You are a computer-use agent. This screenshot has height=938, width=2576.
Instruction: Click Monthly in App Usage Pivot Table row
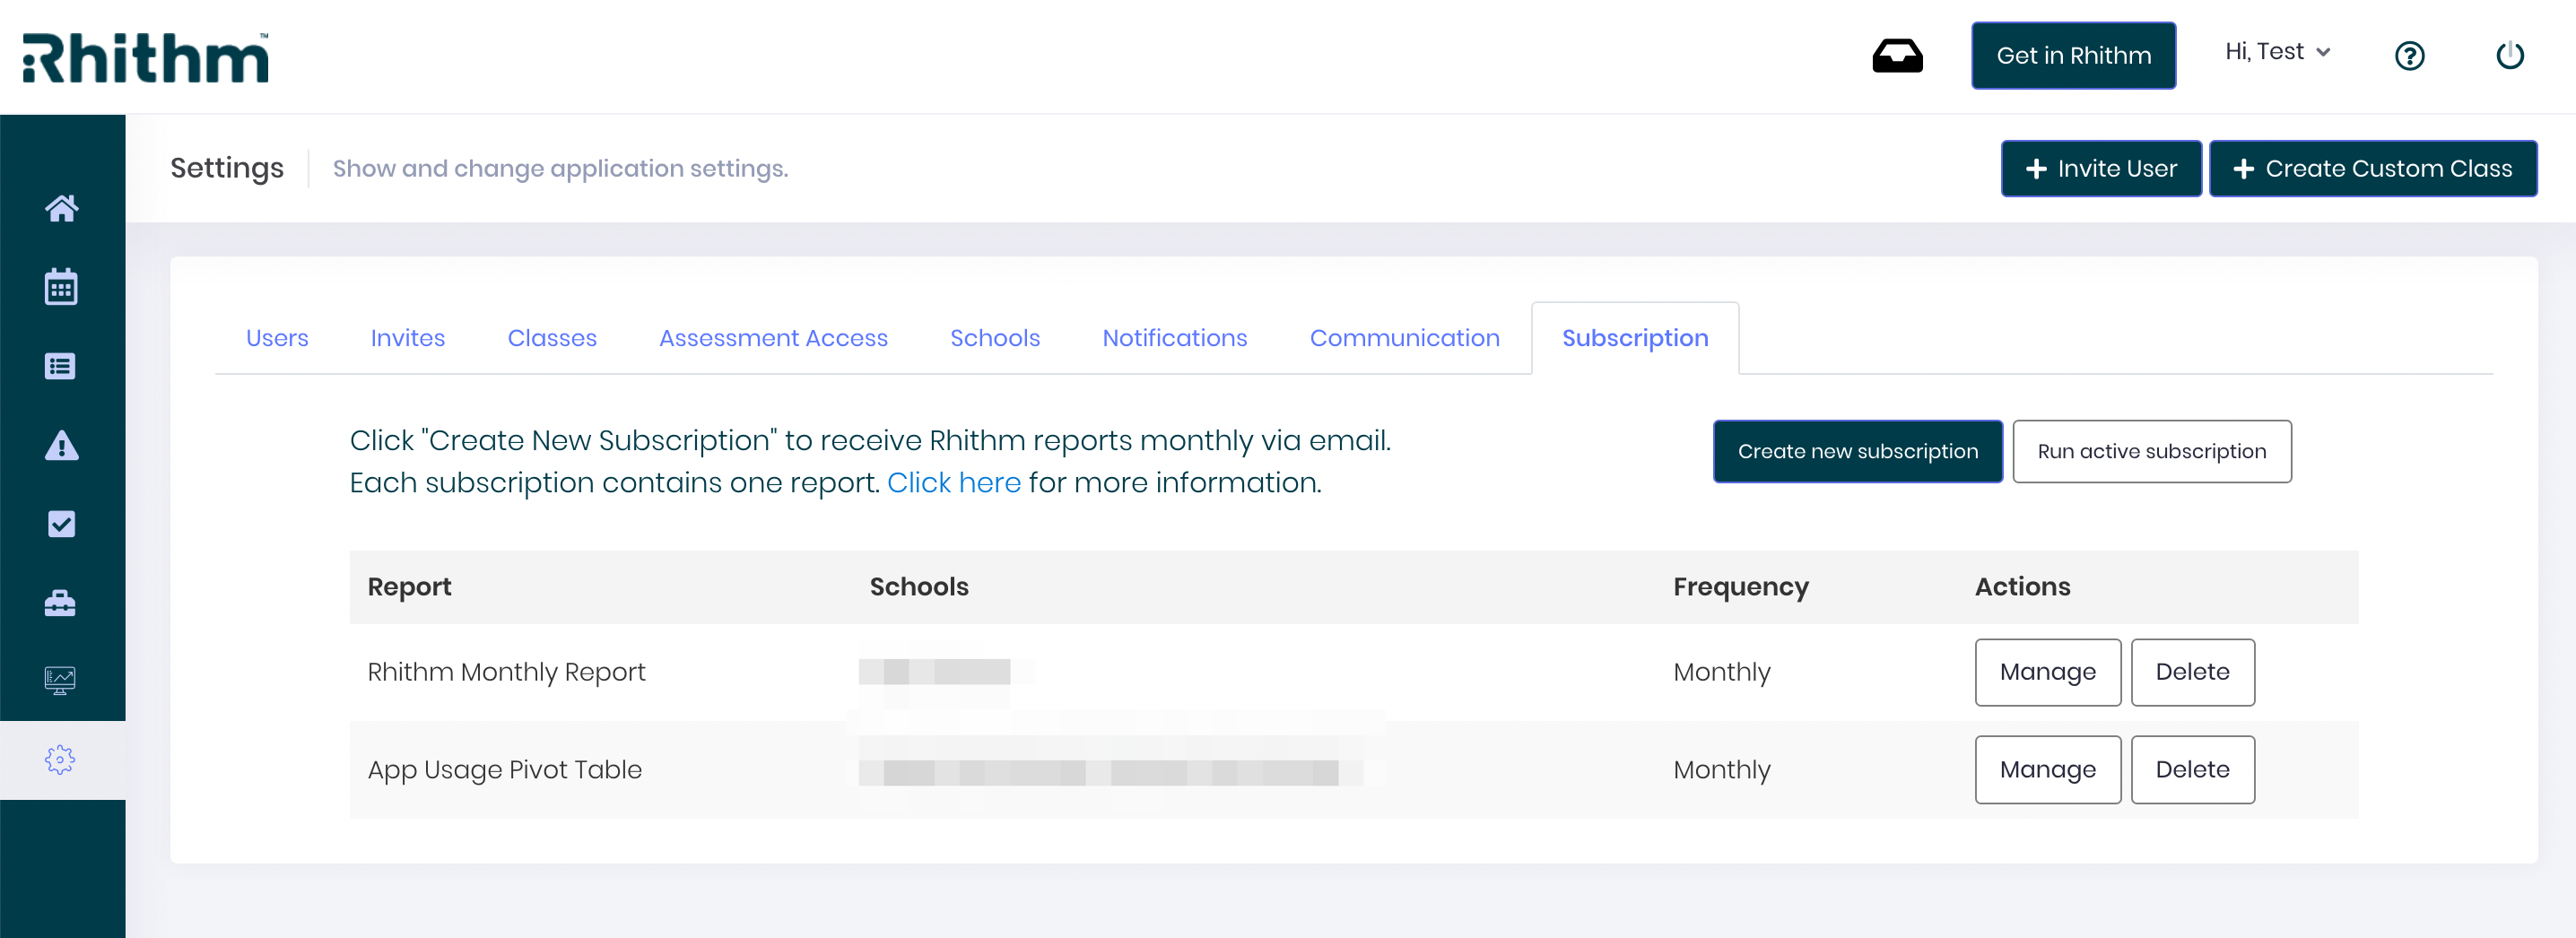point(1721,769)
